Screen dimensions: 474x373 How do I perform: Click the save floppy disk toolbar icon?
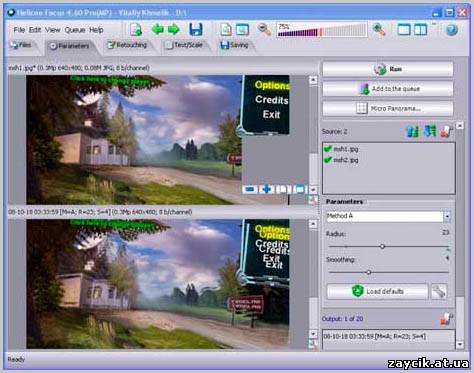[x=196, y=29]
